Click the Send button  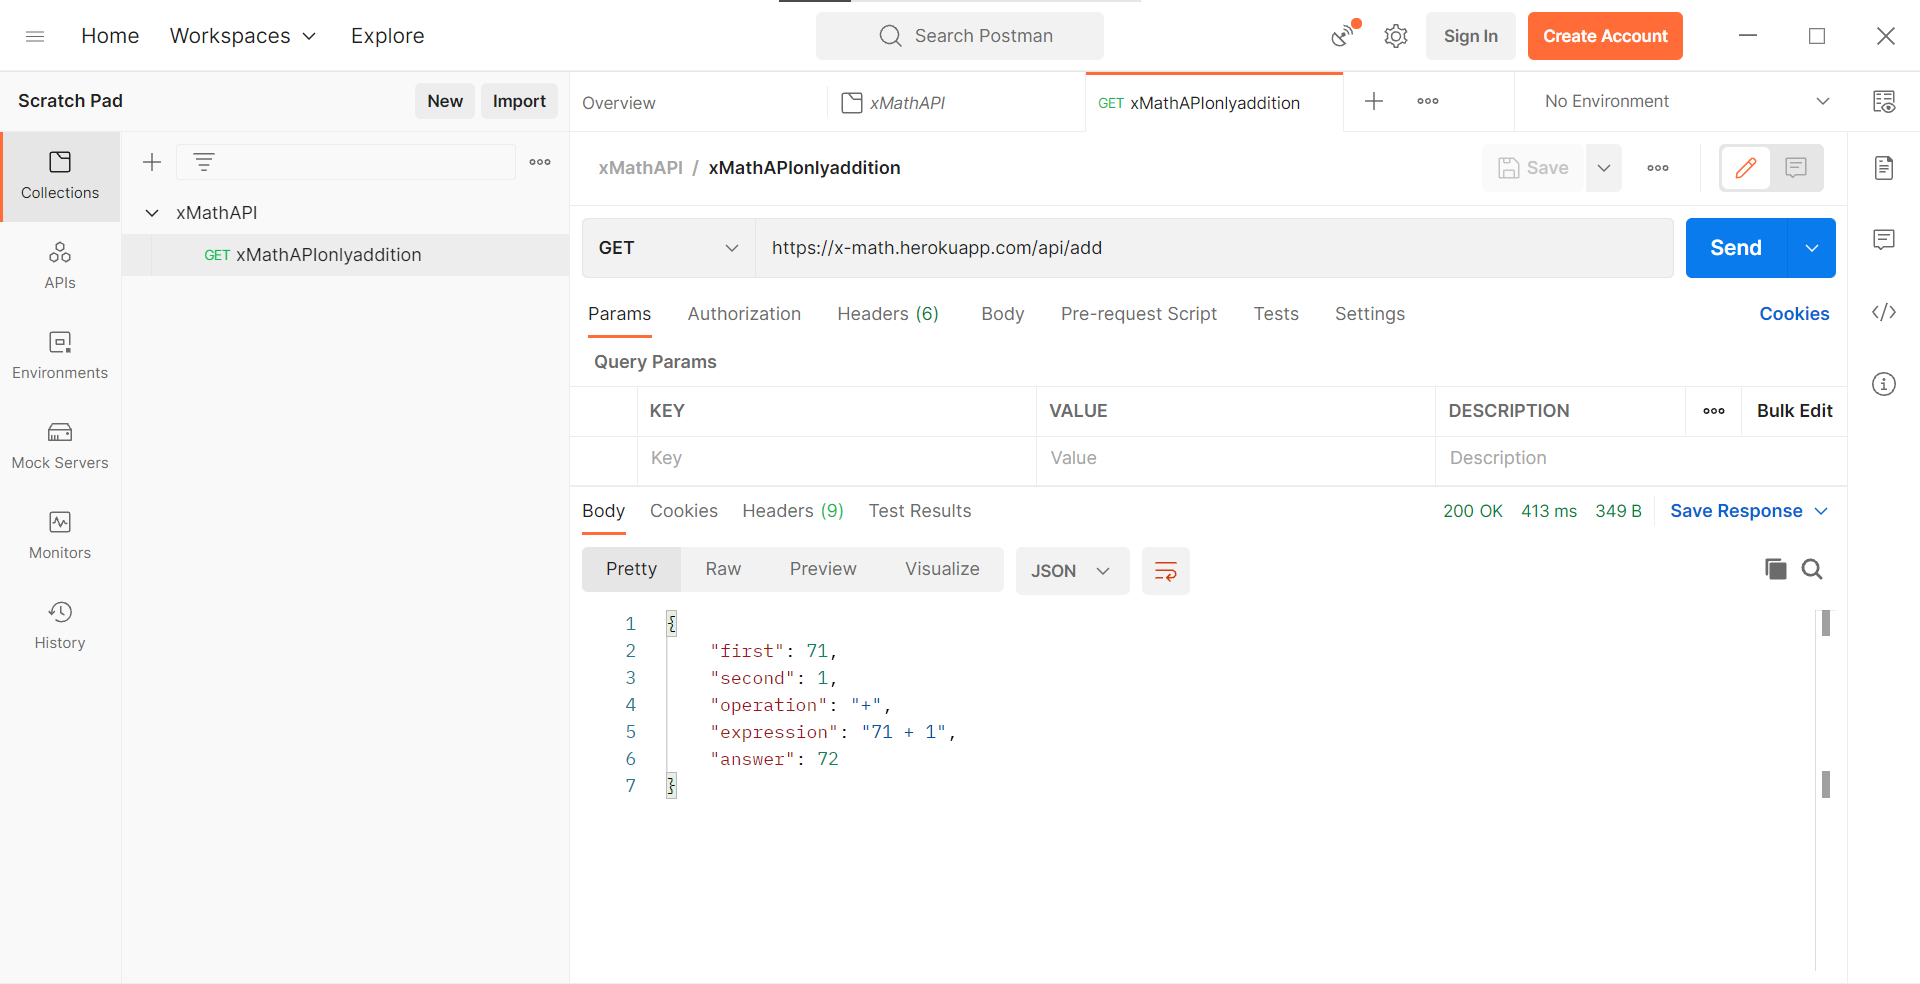pos(1735,248)
